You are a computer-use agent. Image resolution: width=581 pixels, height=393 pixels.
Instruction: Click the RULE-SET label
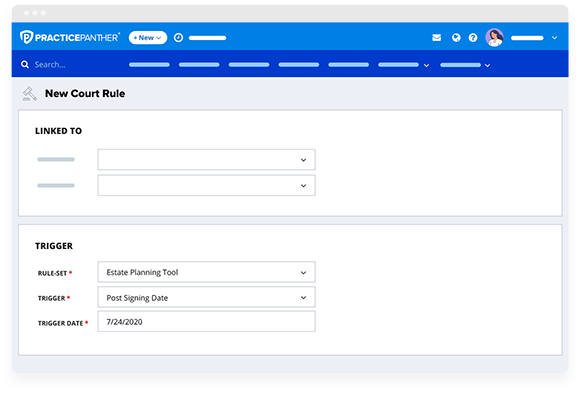coord(52,273)
